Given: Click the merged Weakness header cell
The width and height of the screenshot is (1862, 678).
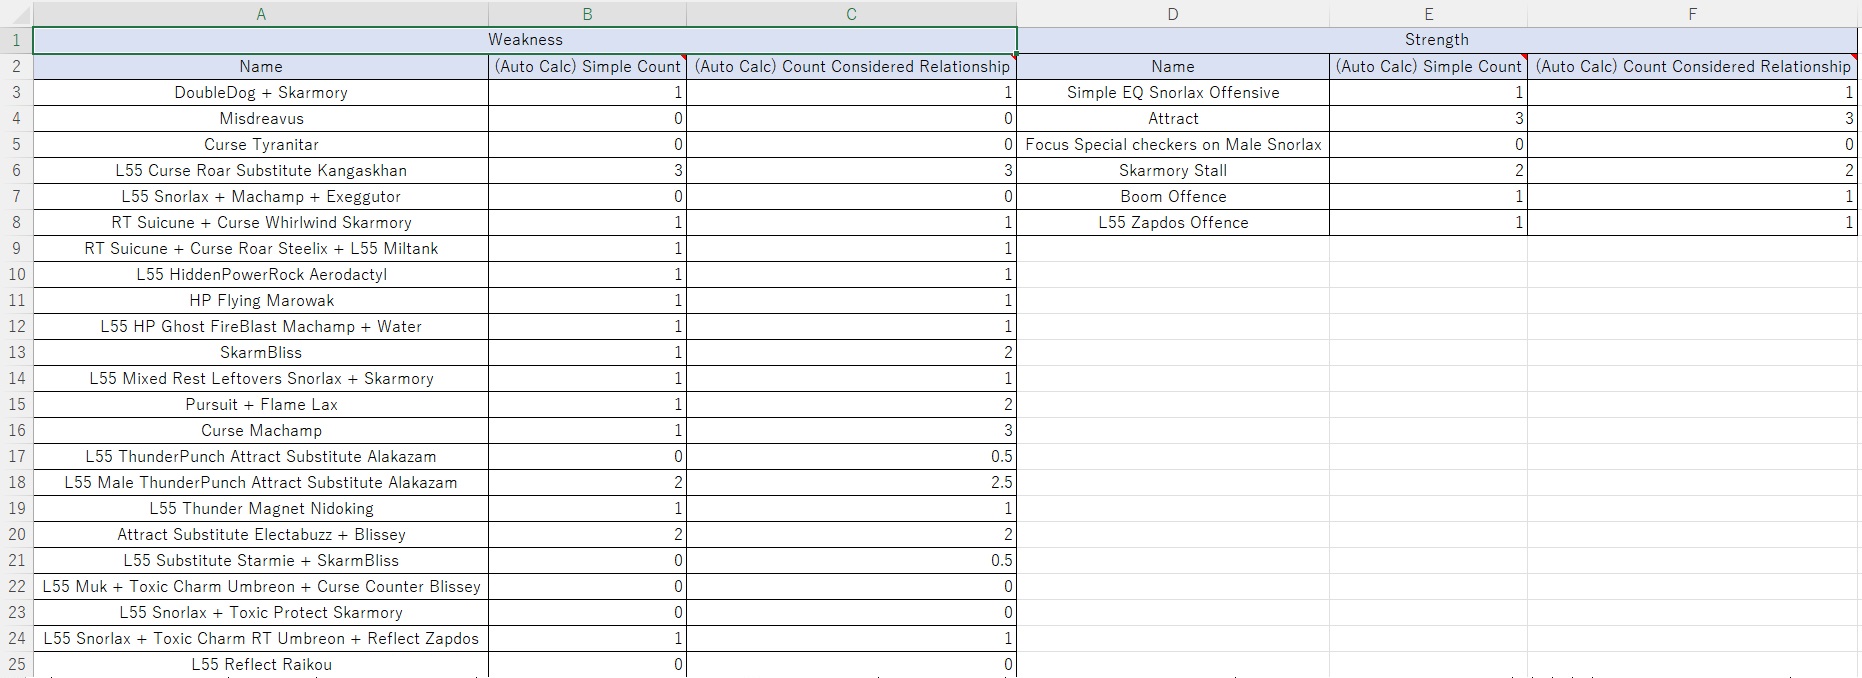Looking at the screenshot, I should [525, 40].
